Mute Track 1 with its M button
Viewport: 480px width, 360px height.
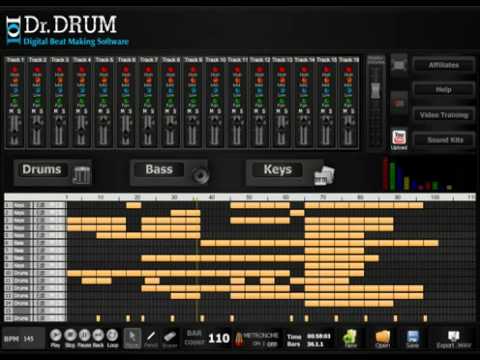(x=11, y=111)
